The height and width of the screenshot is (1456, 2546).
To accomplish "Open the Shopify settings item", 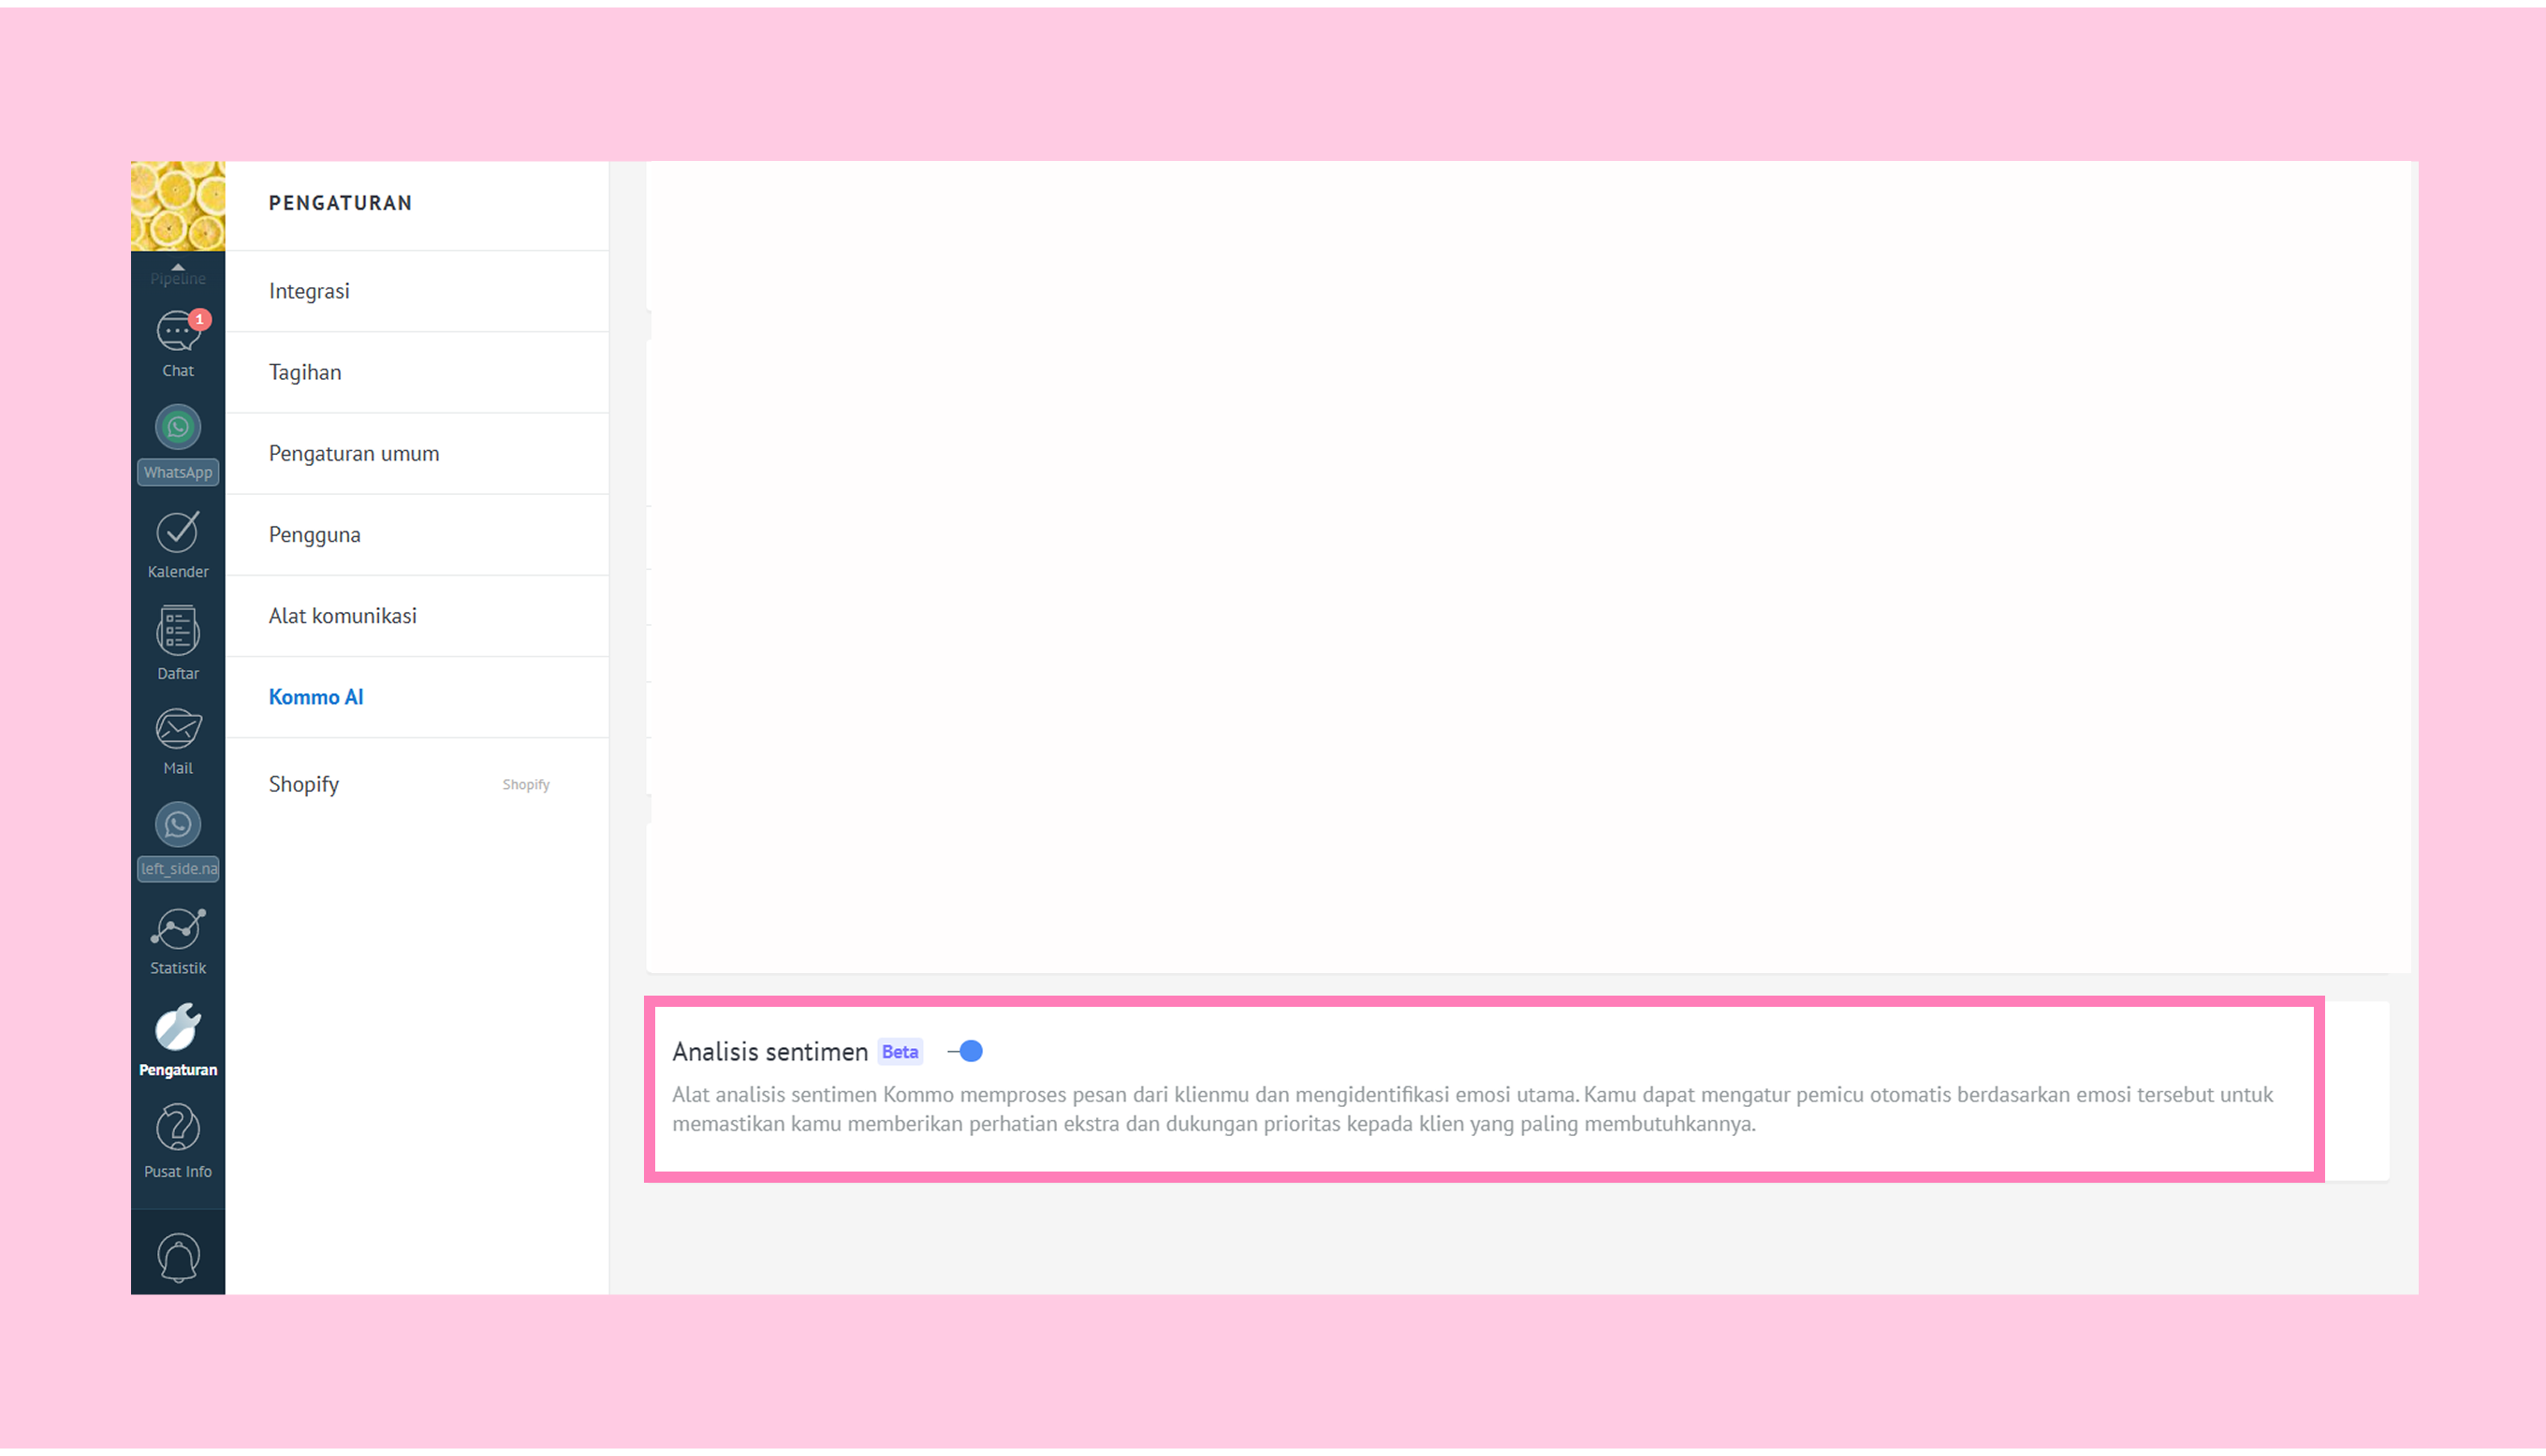I will pyautogui.click(x=417, y=784).
